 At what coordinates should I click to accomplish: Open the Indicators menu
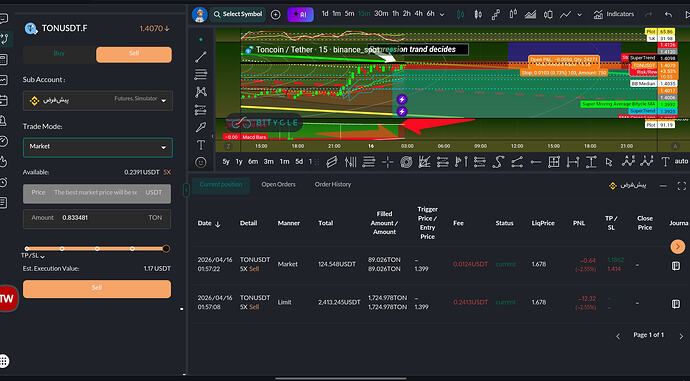tap(614, 15)
